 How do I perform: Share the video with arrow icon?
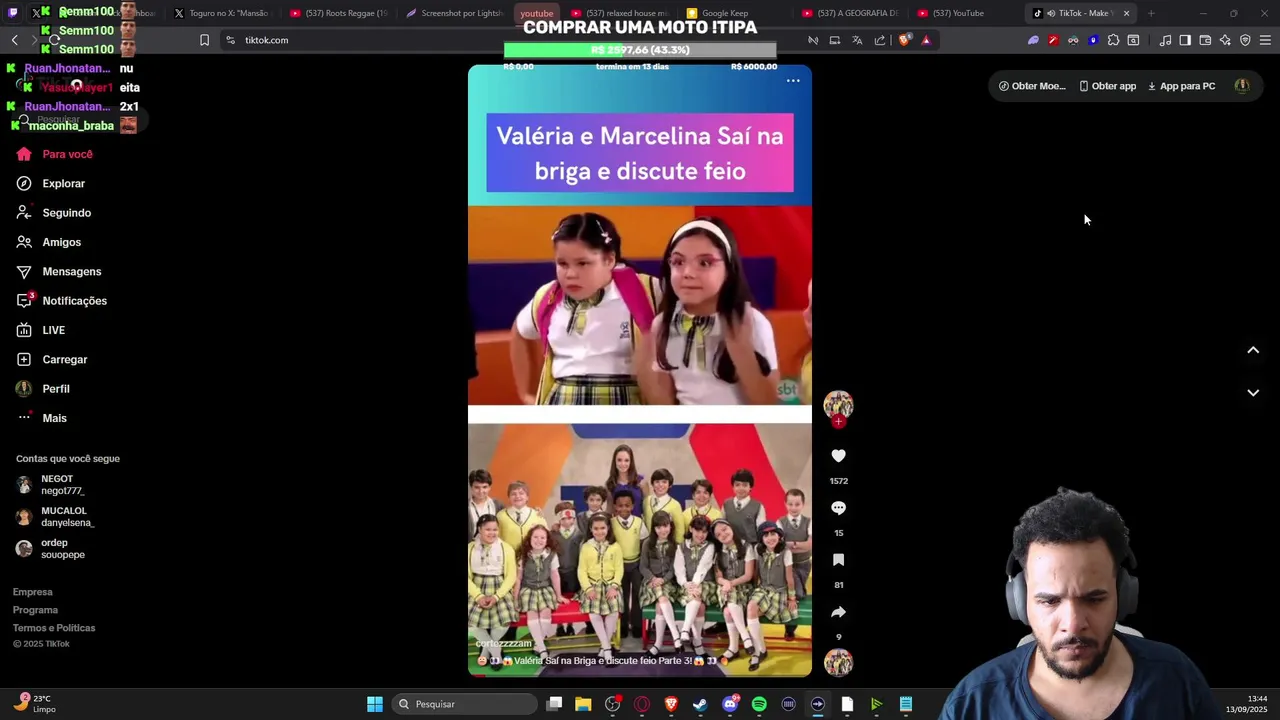coord(838,612)
